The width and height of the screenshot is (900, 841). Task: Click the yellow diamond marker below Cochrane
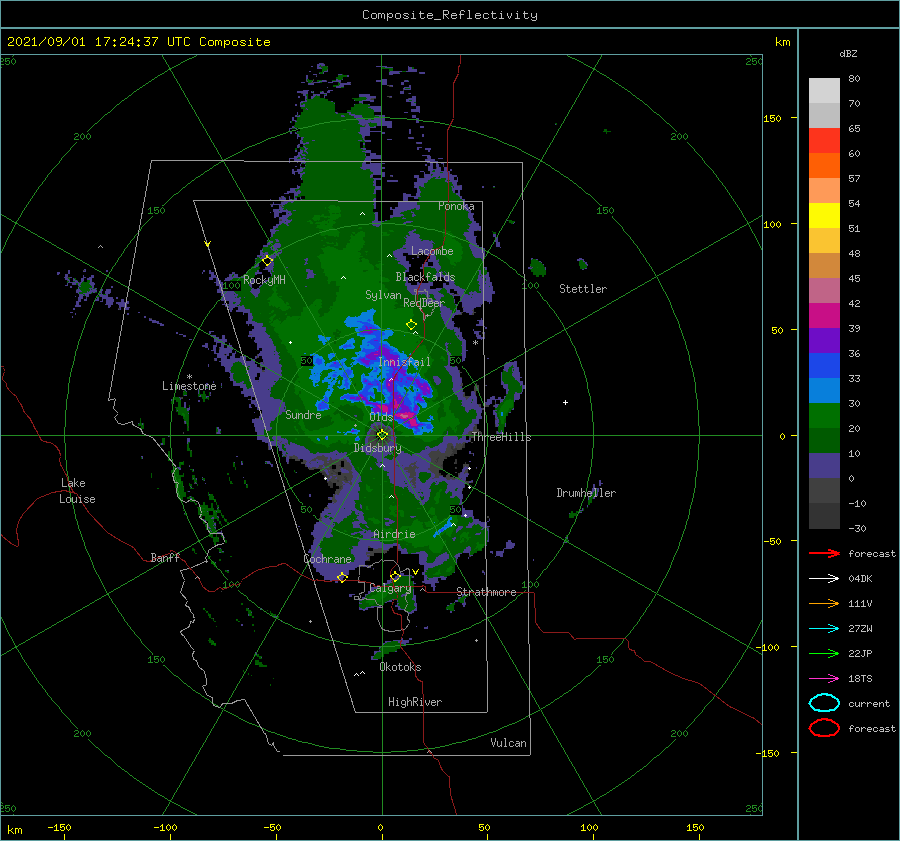[x=342, y=577]
